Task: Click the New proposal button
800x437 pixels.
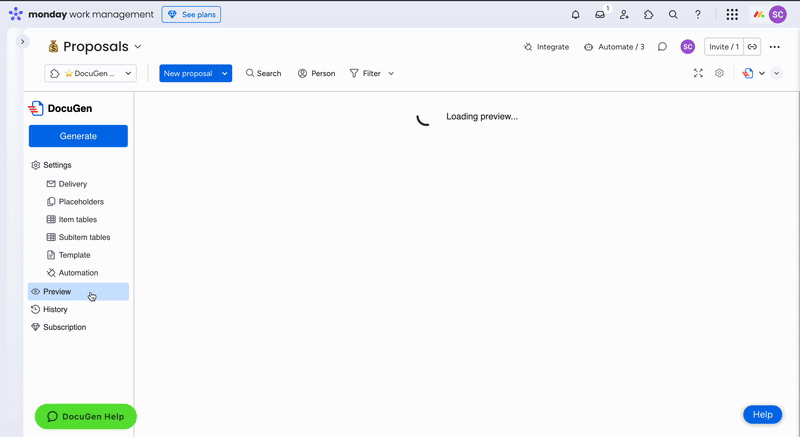Action: click(188, 73)
